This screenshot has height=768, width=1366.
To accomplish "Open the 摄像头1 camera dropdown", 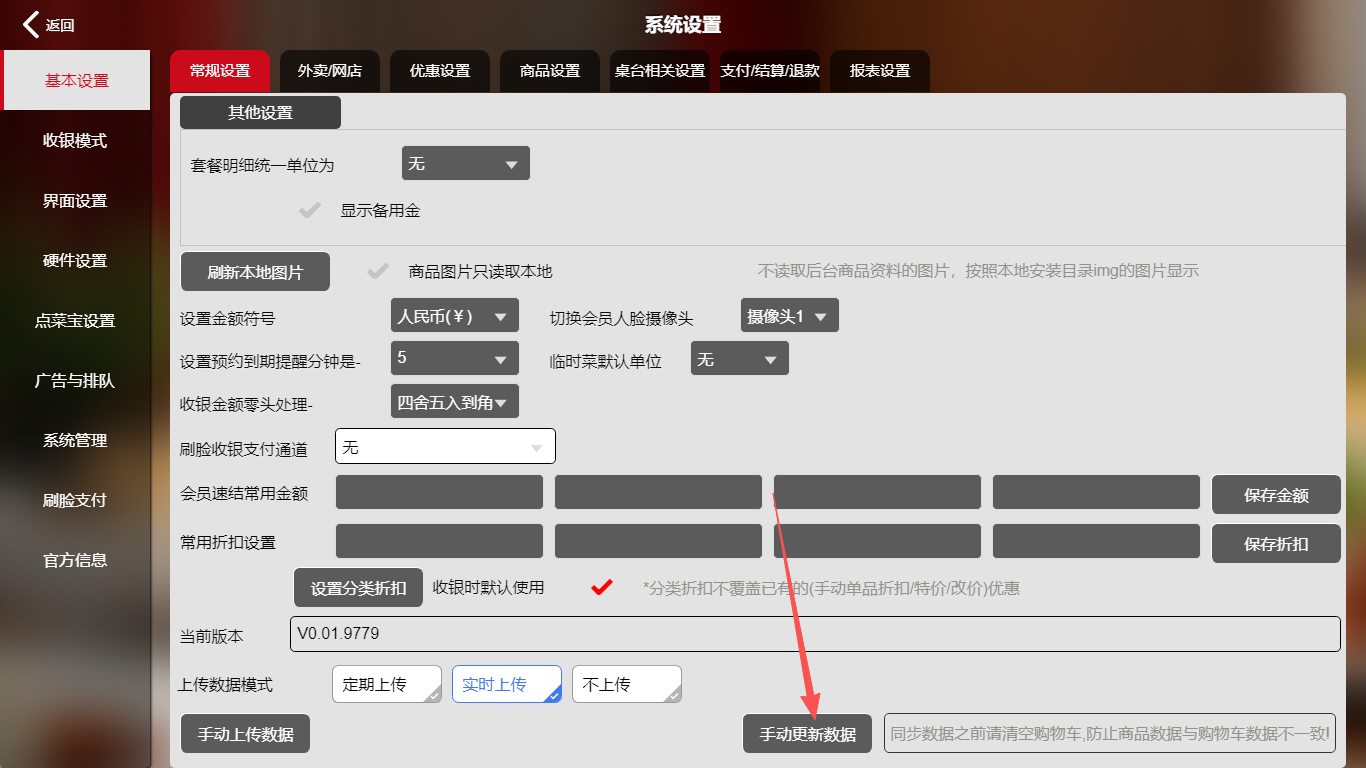I will click(x=788, y=316).
